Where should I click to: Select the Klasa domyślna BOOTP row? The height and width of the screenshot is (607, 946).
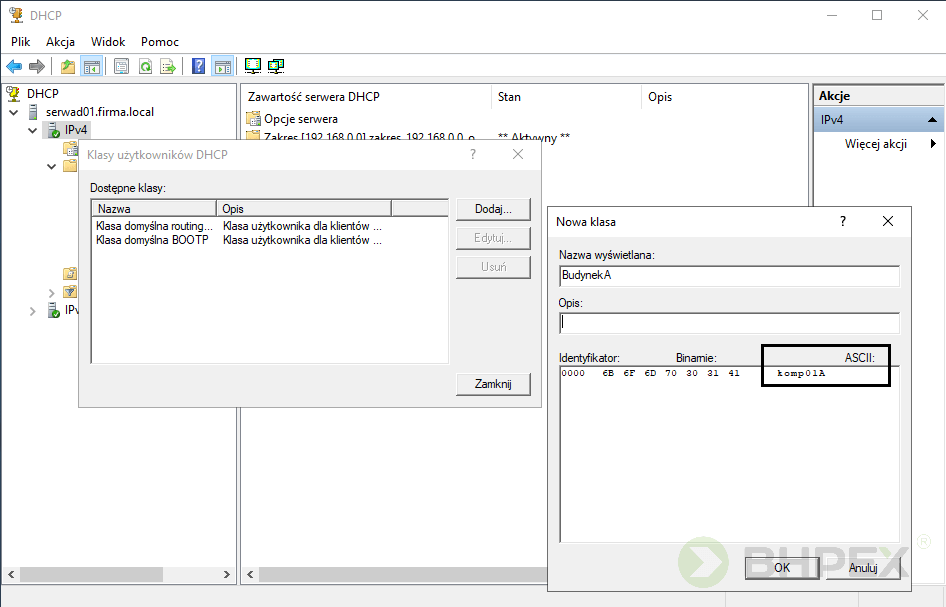coord(152,240)
